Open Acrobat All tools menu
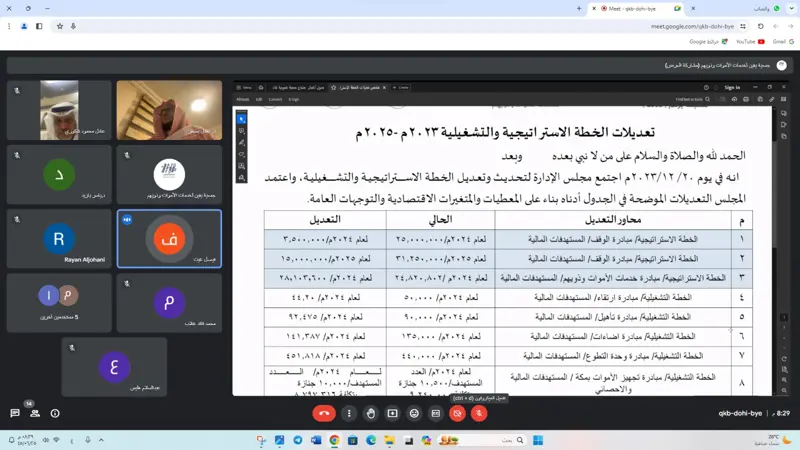This screenshot has height=450, width=800. tap(243, 99)
